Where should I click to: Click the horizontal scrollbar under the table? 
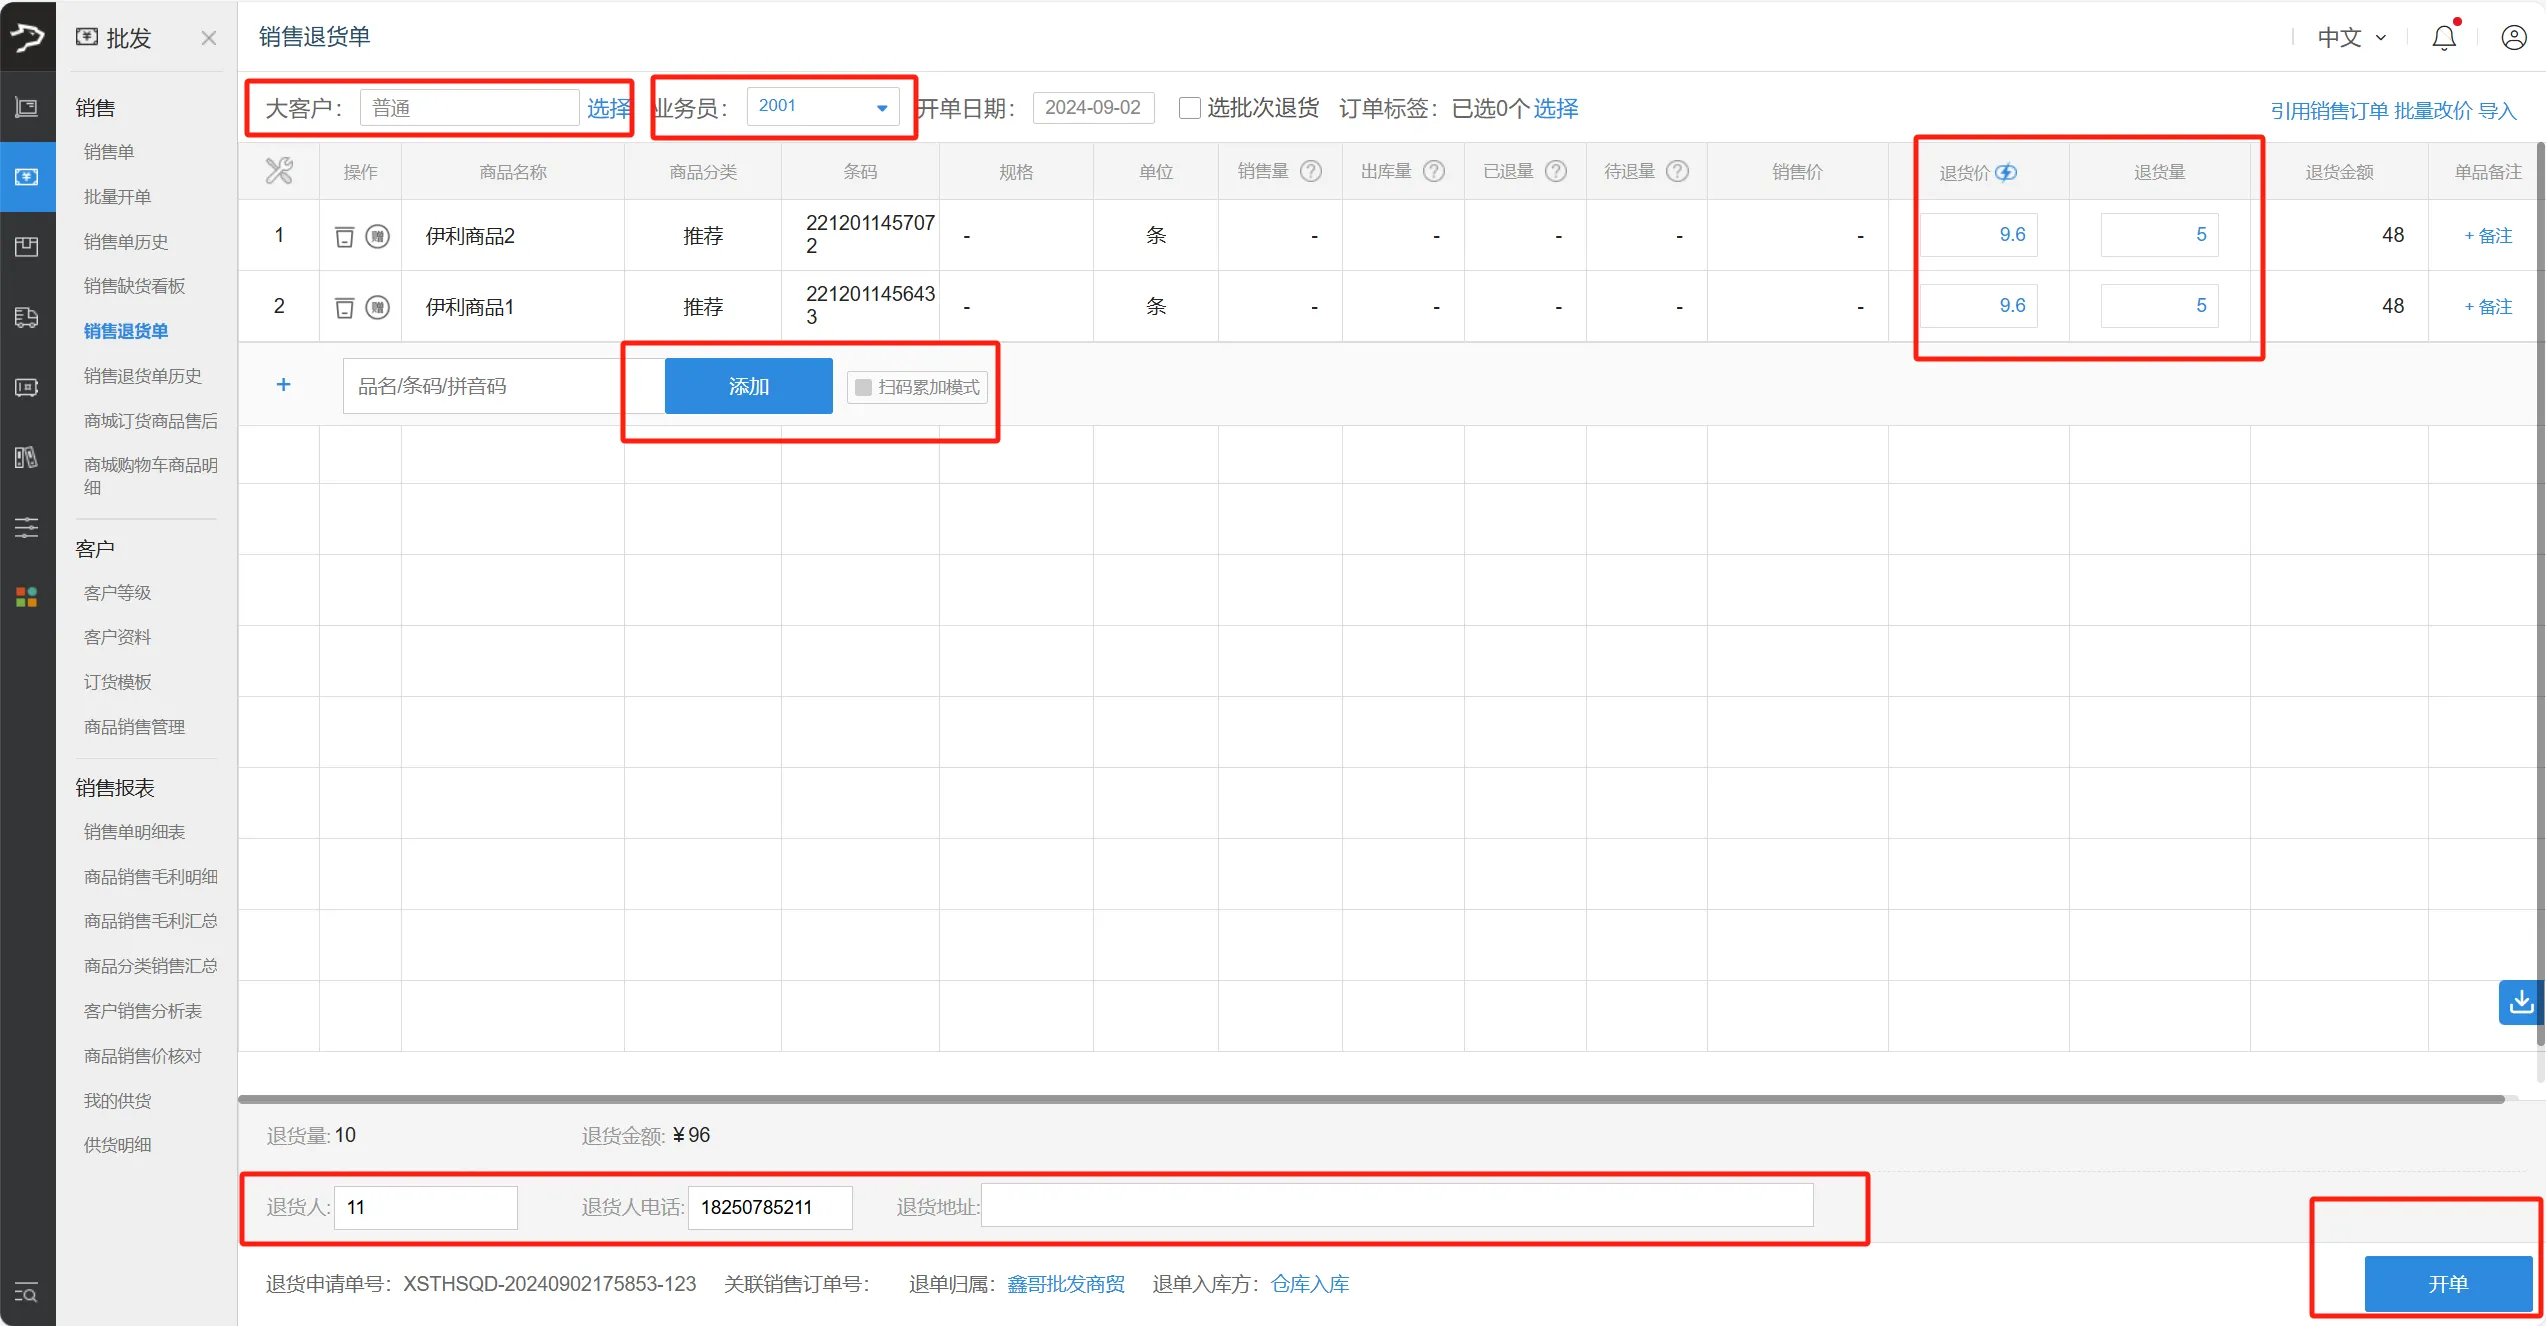coord(1370,1099)
